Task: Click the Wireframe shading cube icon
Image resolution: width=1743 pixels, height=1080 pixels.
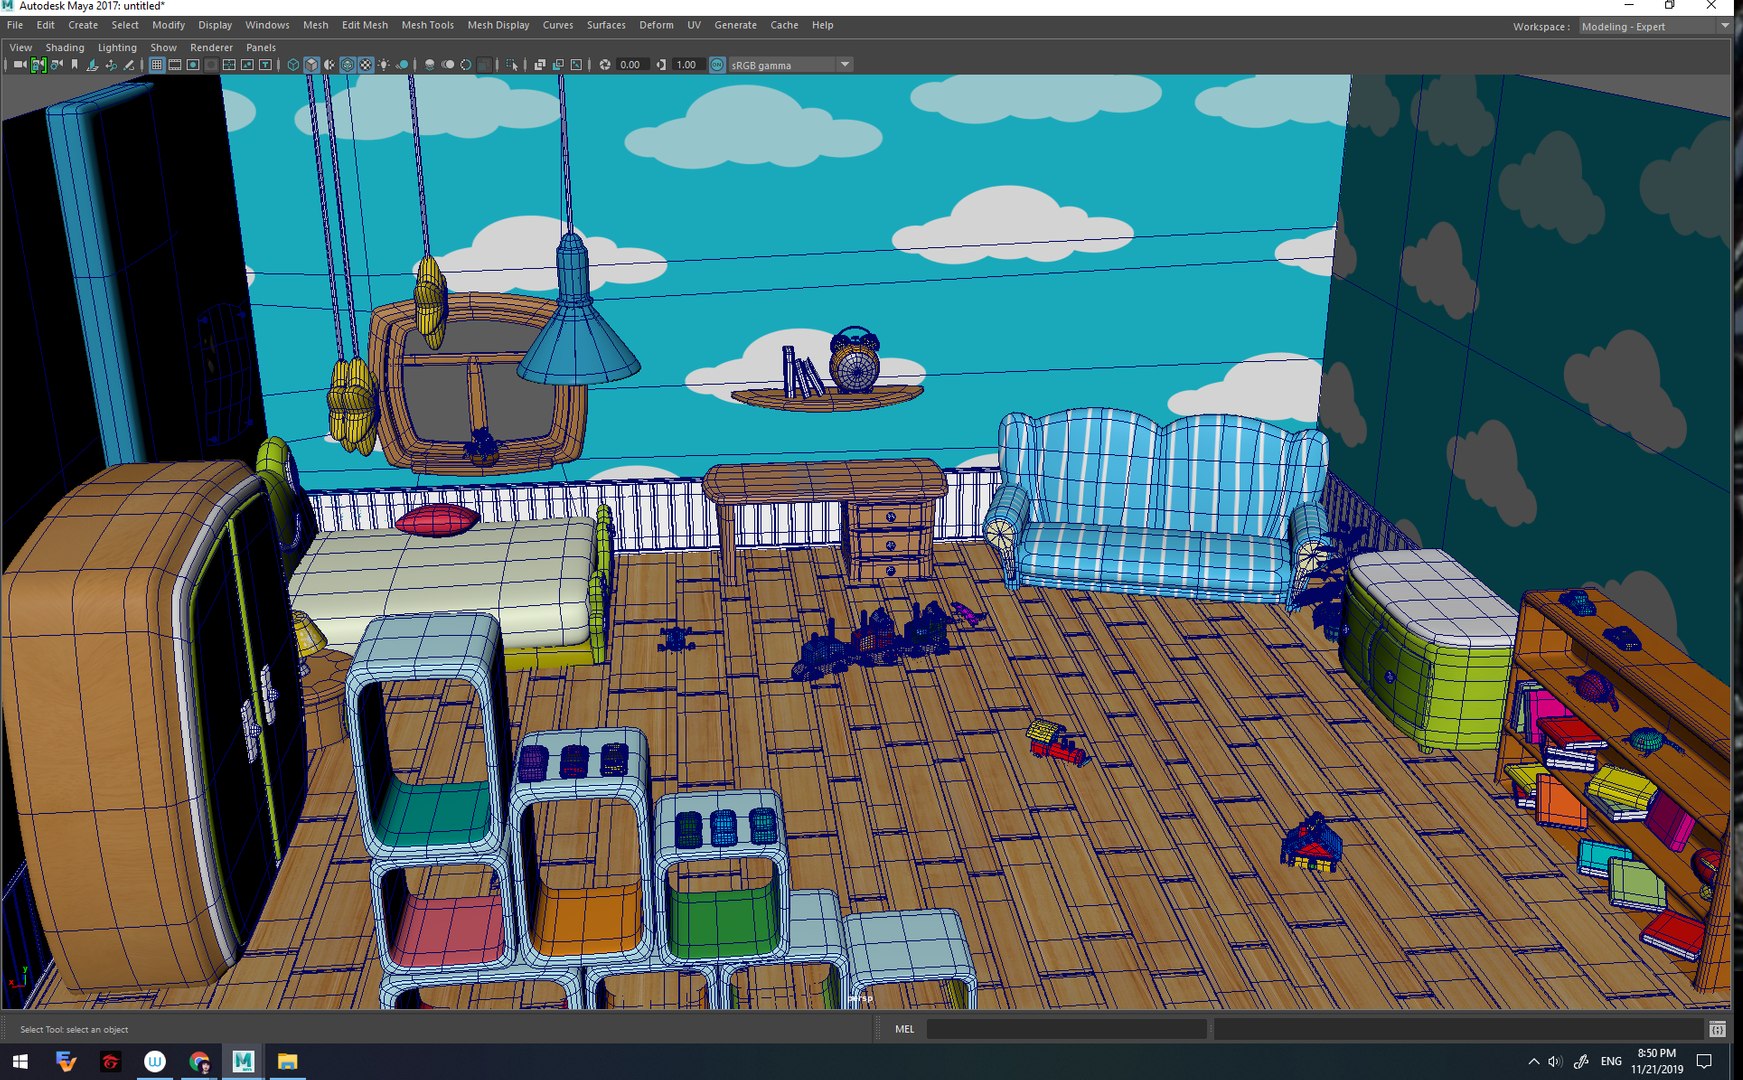Action: coord(293,65)
